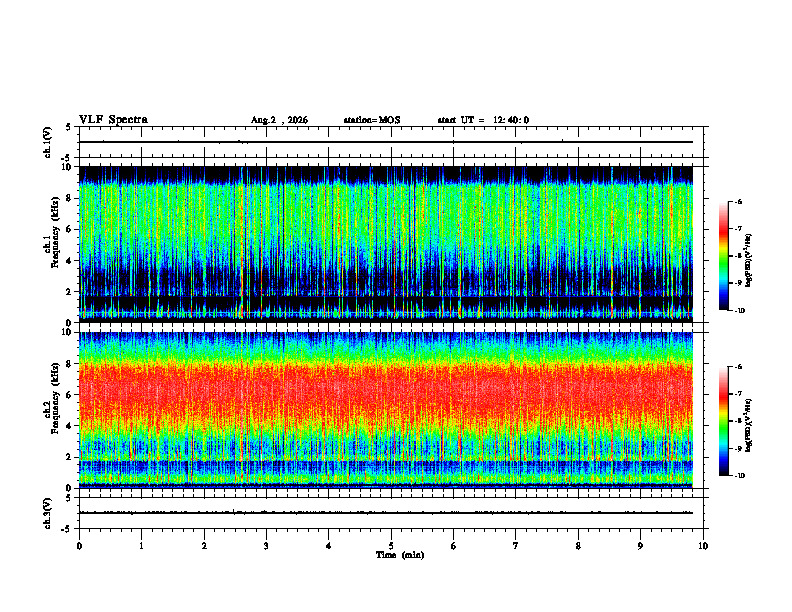Click the ch.2 spectrogram color scale bar
The width and height of the screenshot is (792, 612).
point(724,421)
